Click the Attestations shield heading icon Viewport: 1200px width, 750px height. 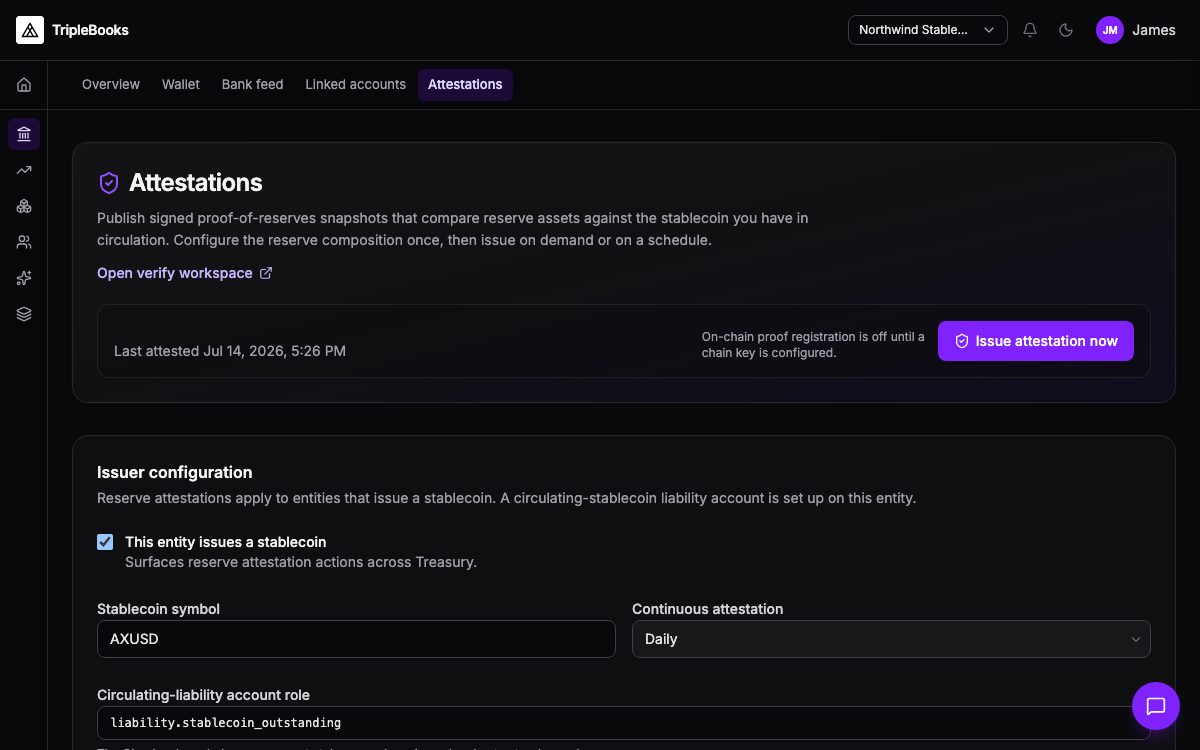(109, 183)
